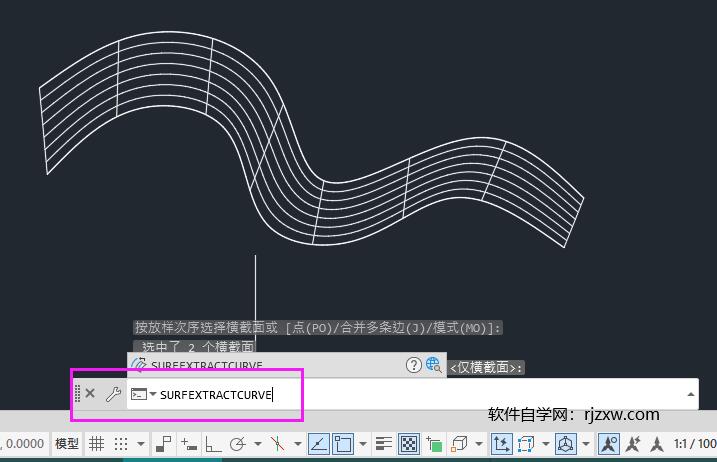Open the 1:1 / 100 annotation scale
Screen dimensions: 717x462
[x=695, y=443]
